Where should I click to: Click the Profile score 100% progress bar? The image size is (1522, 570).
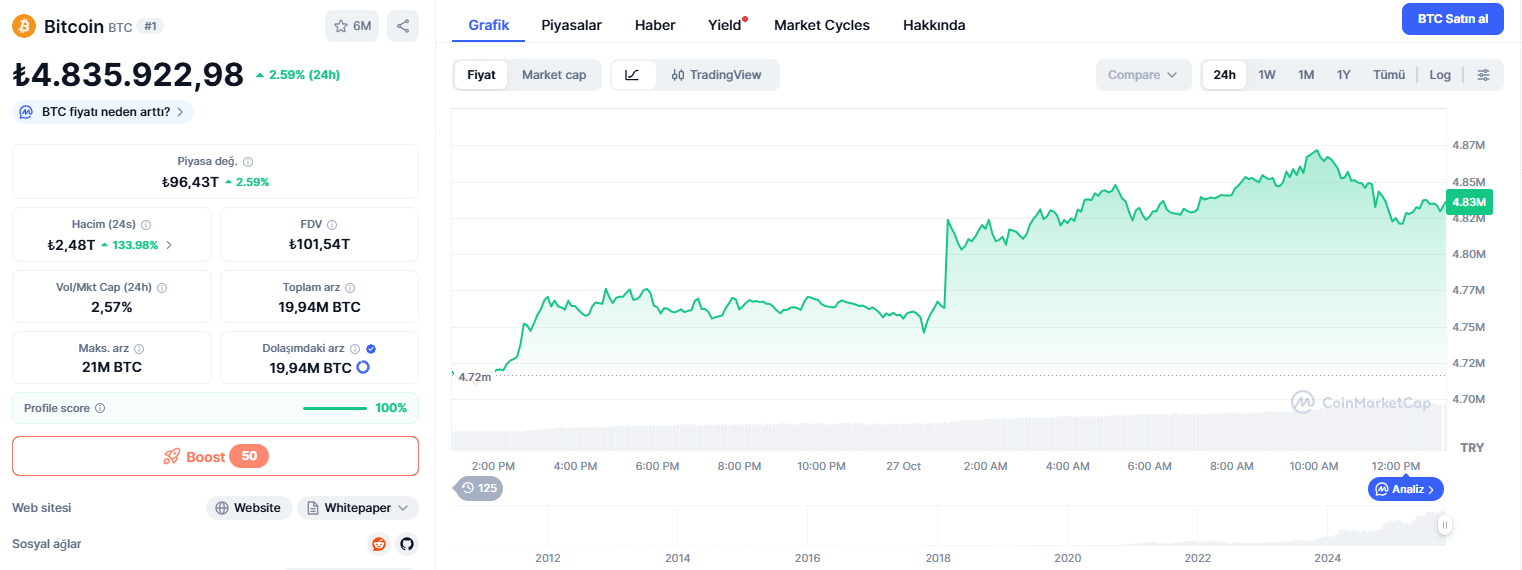pos(335,408)
